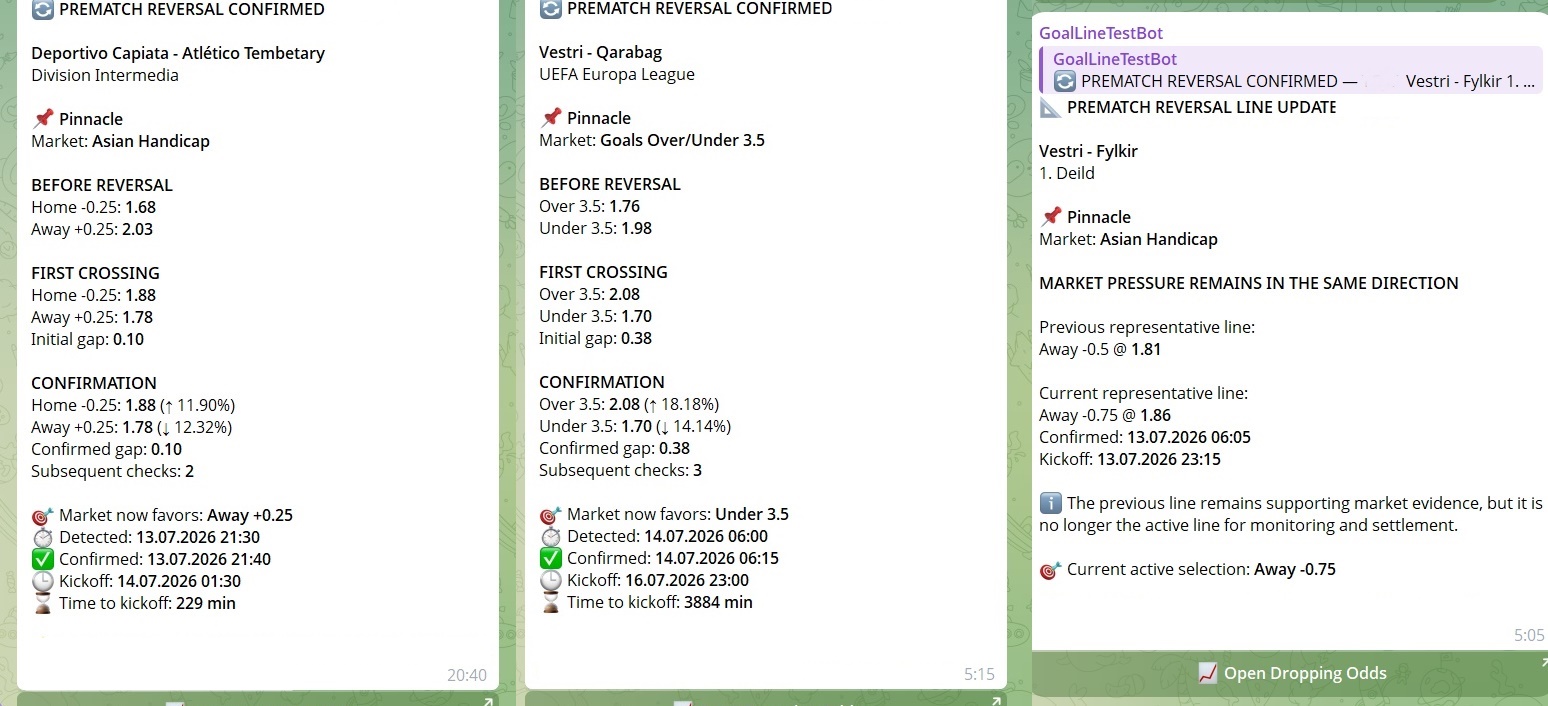Select 'Confirmed gap: 0.38' line

point(614,448)
